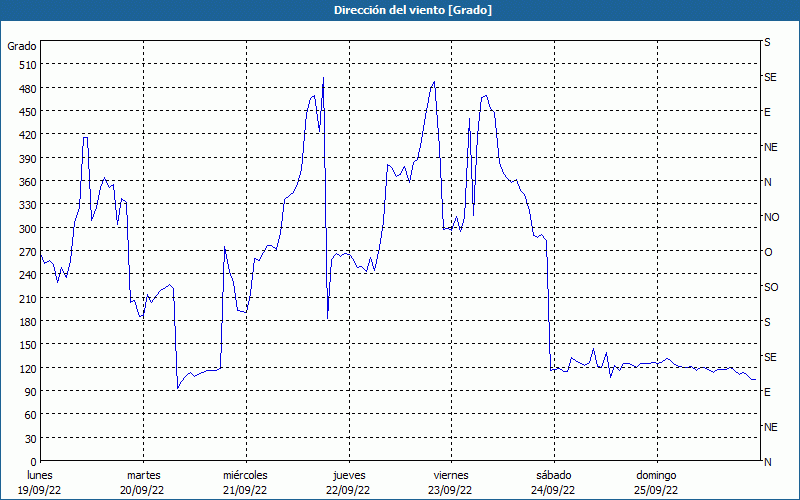Click the '180' degree label

click(x=28, y=322)
